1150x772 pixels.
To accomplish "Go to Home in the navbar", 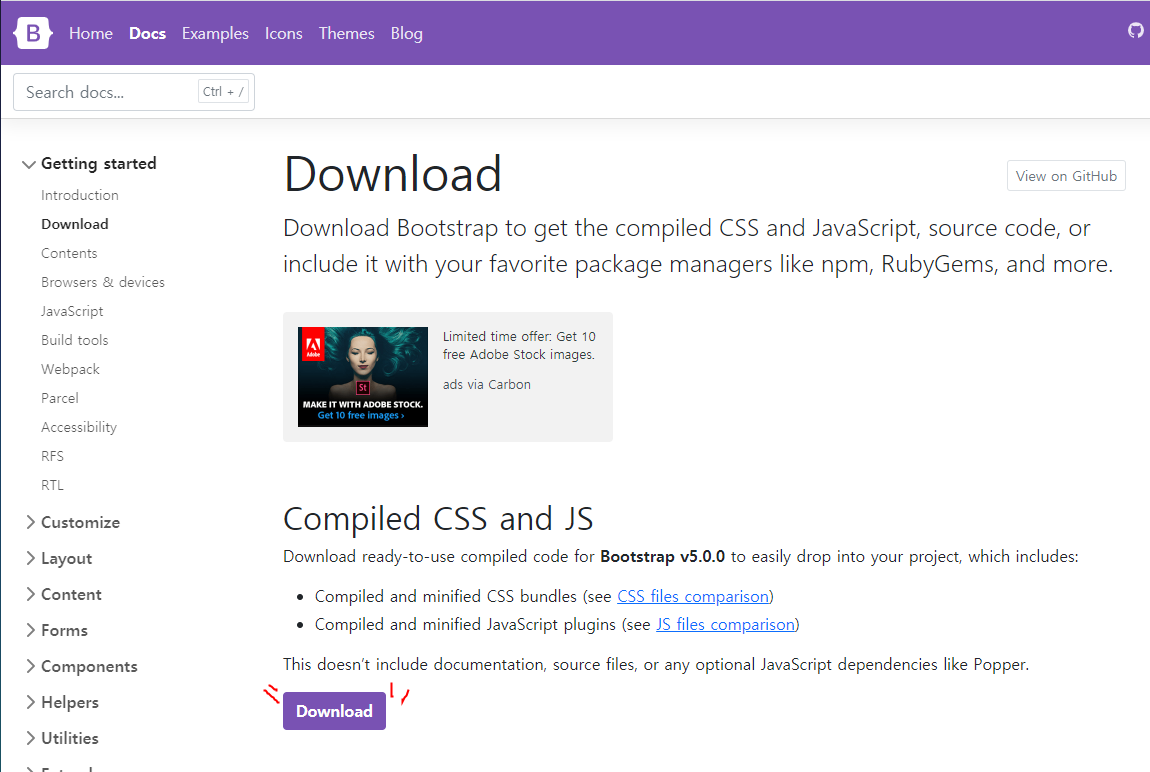I will [91, 34].
